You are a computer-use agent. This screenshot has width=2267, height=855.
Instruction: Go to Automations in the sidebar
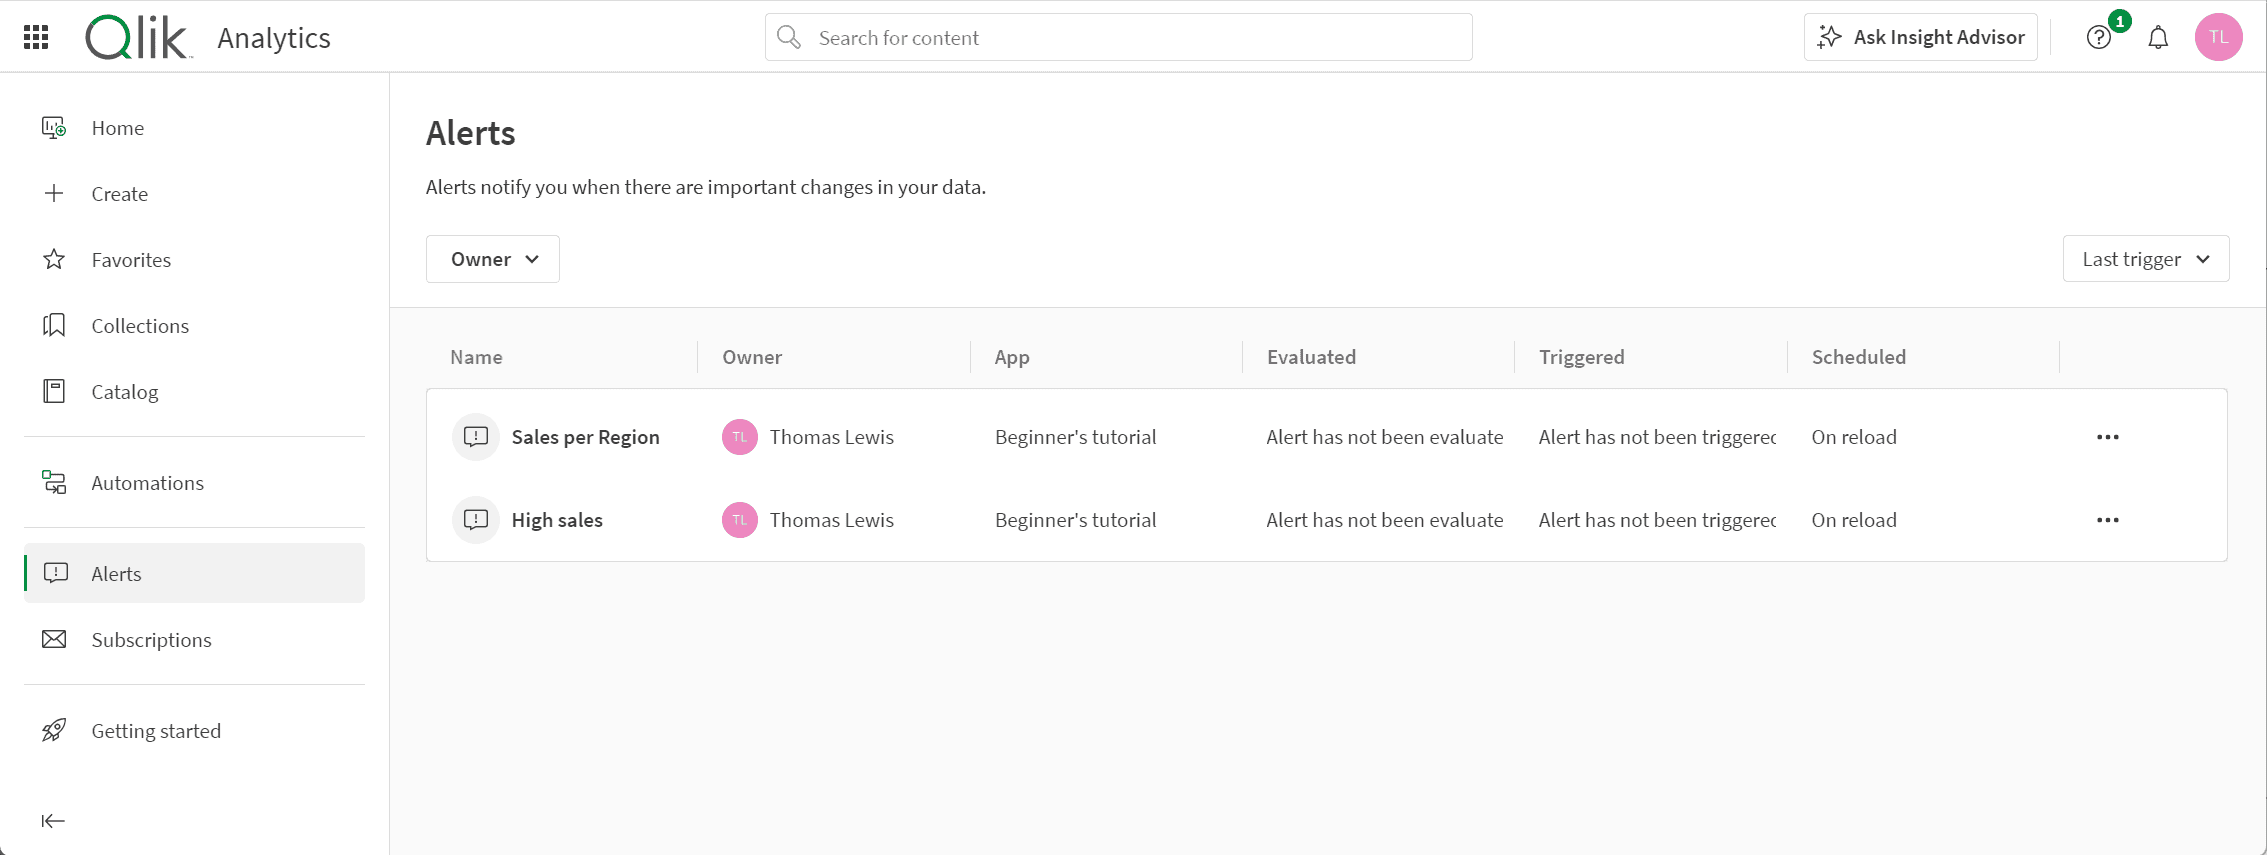pos(147,483)
